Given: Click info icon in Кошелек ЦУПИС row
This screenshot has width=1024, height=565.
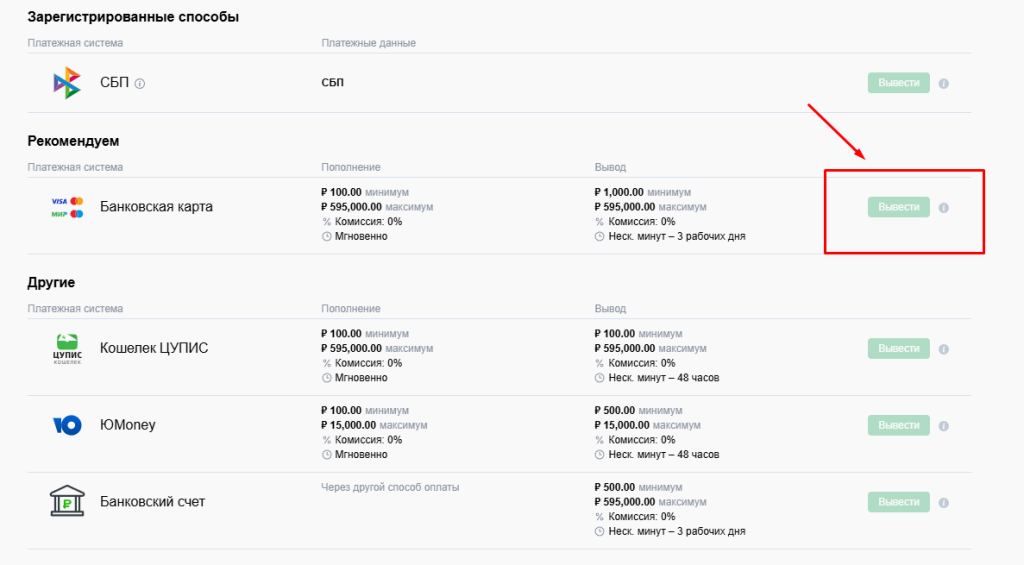Looking at the screenshot, I should pyautogui.click(x=944, y=349).
